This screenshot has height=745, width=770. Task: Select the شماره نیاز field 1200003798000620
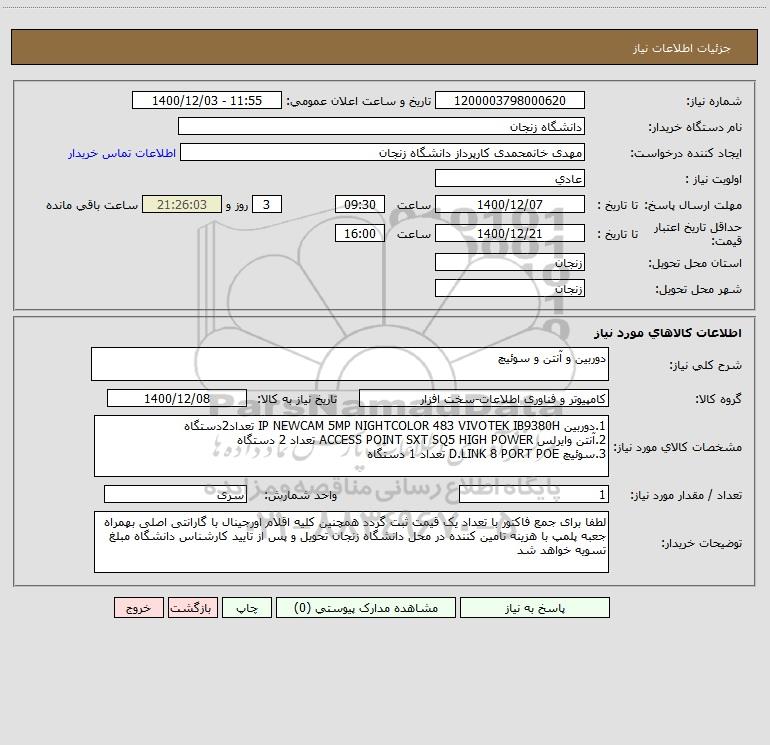coord(510,100)
